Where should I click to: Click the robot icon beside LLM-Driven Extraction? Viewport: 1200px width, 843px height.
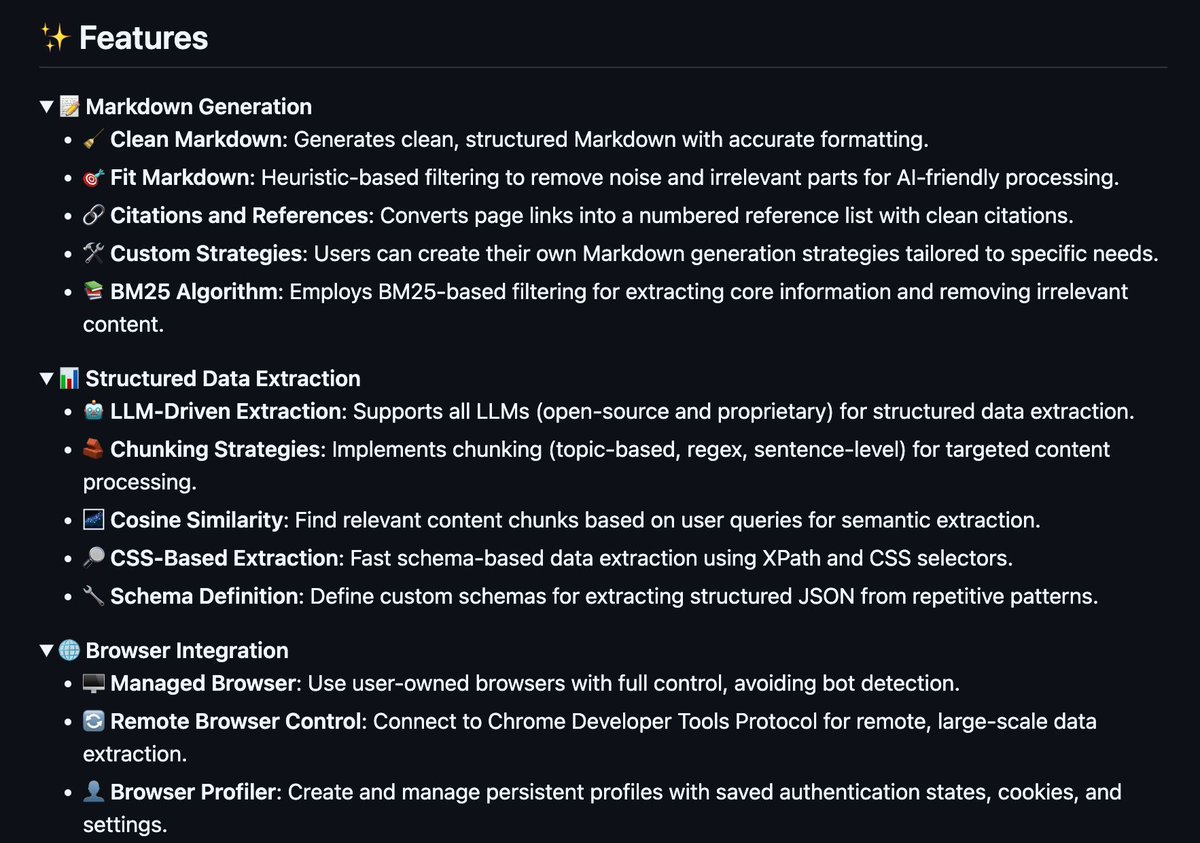tap(94, 411)
